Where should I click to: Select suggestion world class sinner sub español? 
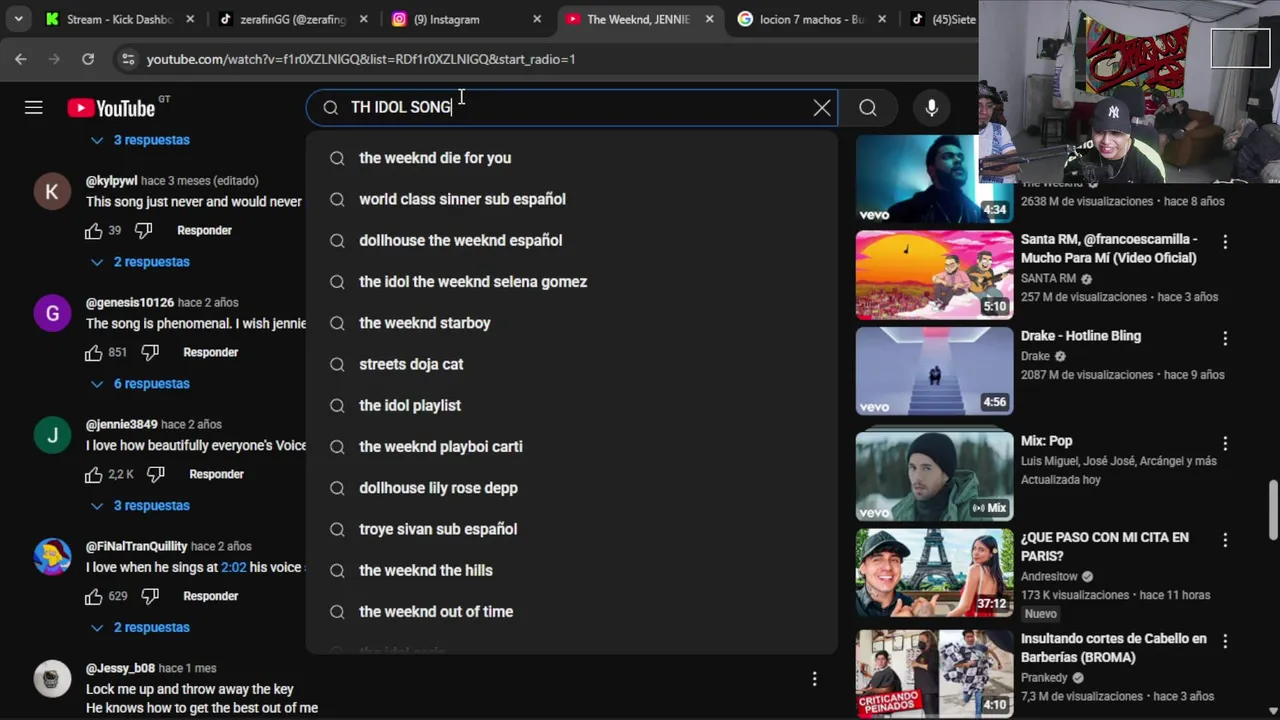pos(572,199)
